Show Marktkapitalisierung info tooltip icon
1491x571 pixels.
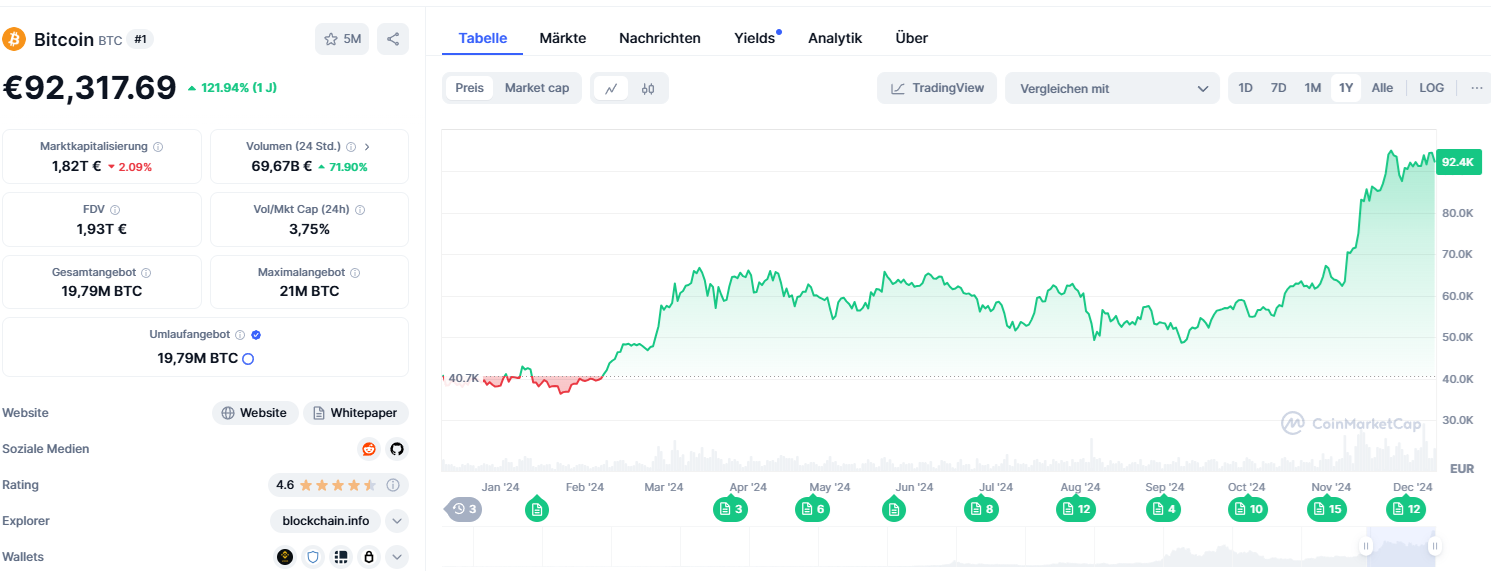click(158, 147)
